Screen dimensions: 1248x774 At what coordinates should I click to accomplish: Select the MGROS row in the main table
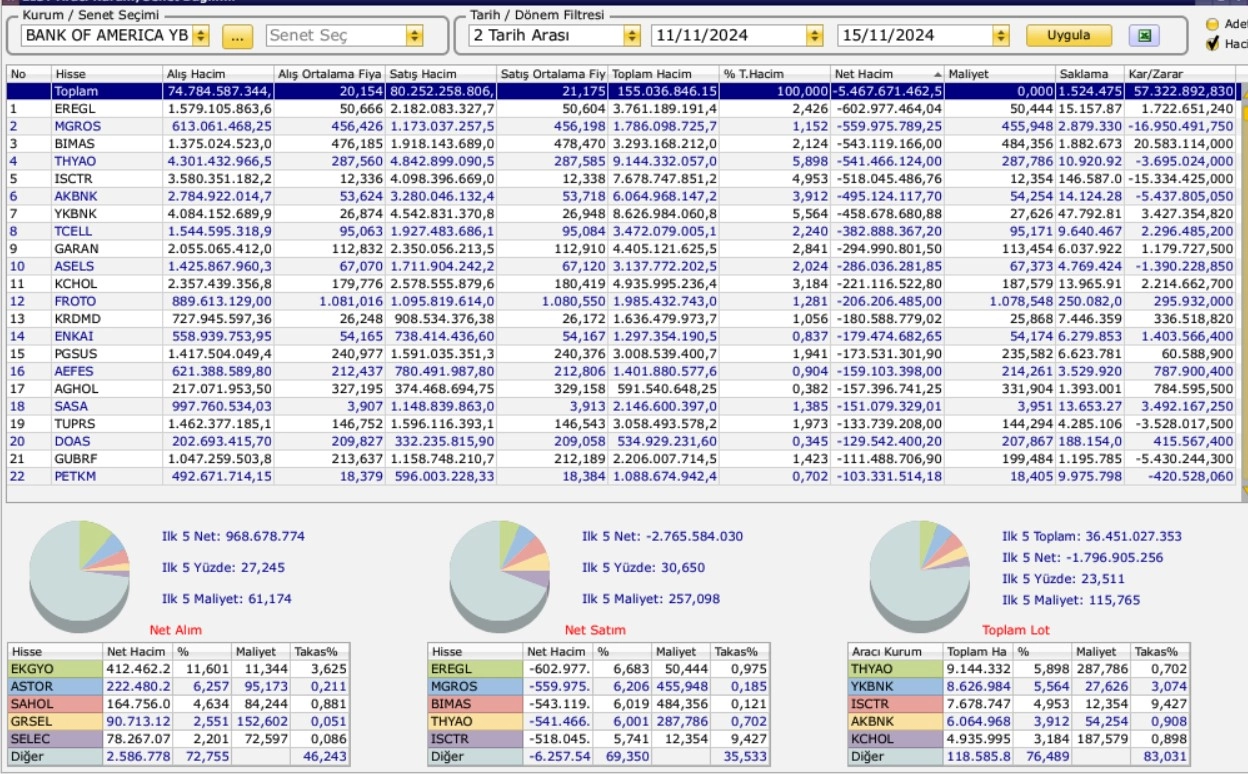[x=622, y=126]
